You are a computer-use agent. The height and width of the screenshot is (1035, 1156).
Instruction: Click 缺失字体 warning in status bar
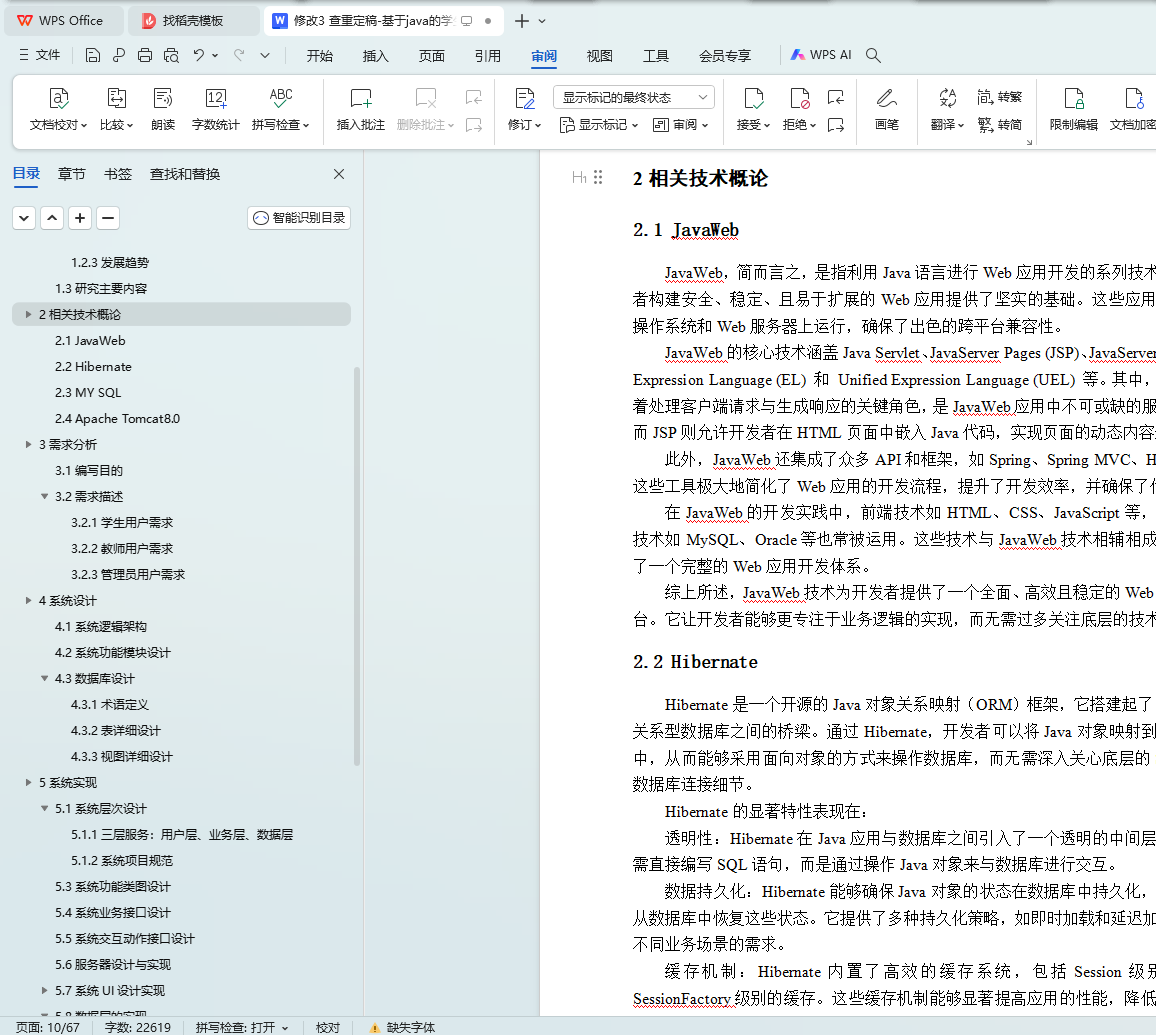tap(403, 1027)
